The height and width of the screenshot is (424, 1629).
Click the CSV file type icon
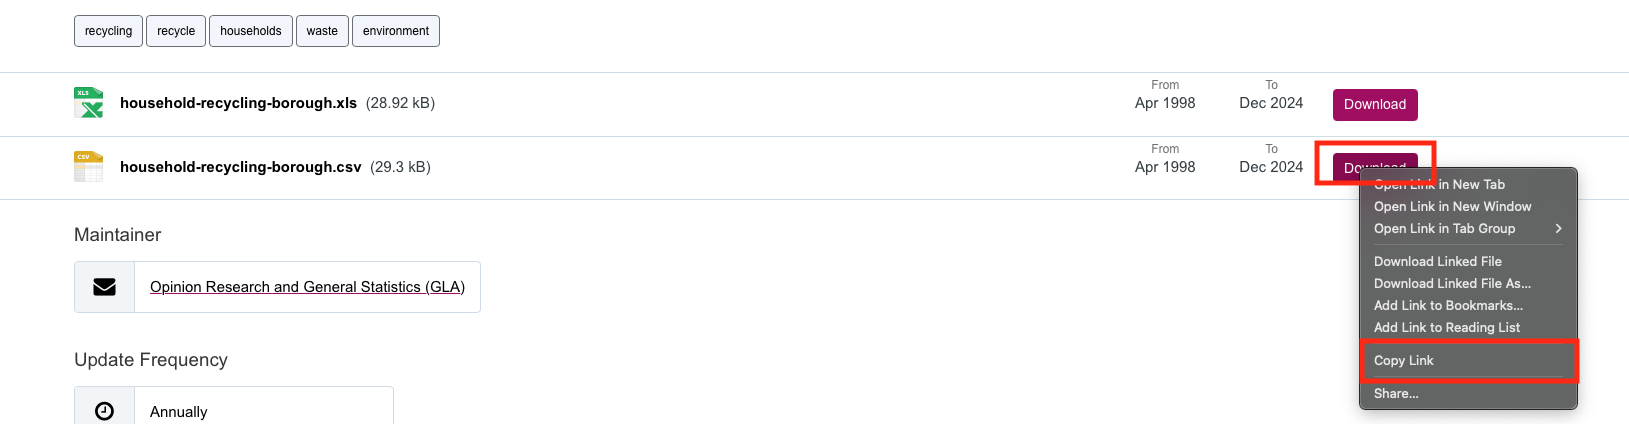point(88,167)
